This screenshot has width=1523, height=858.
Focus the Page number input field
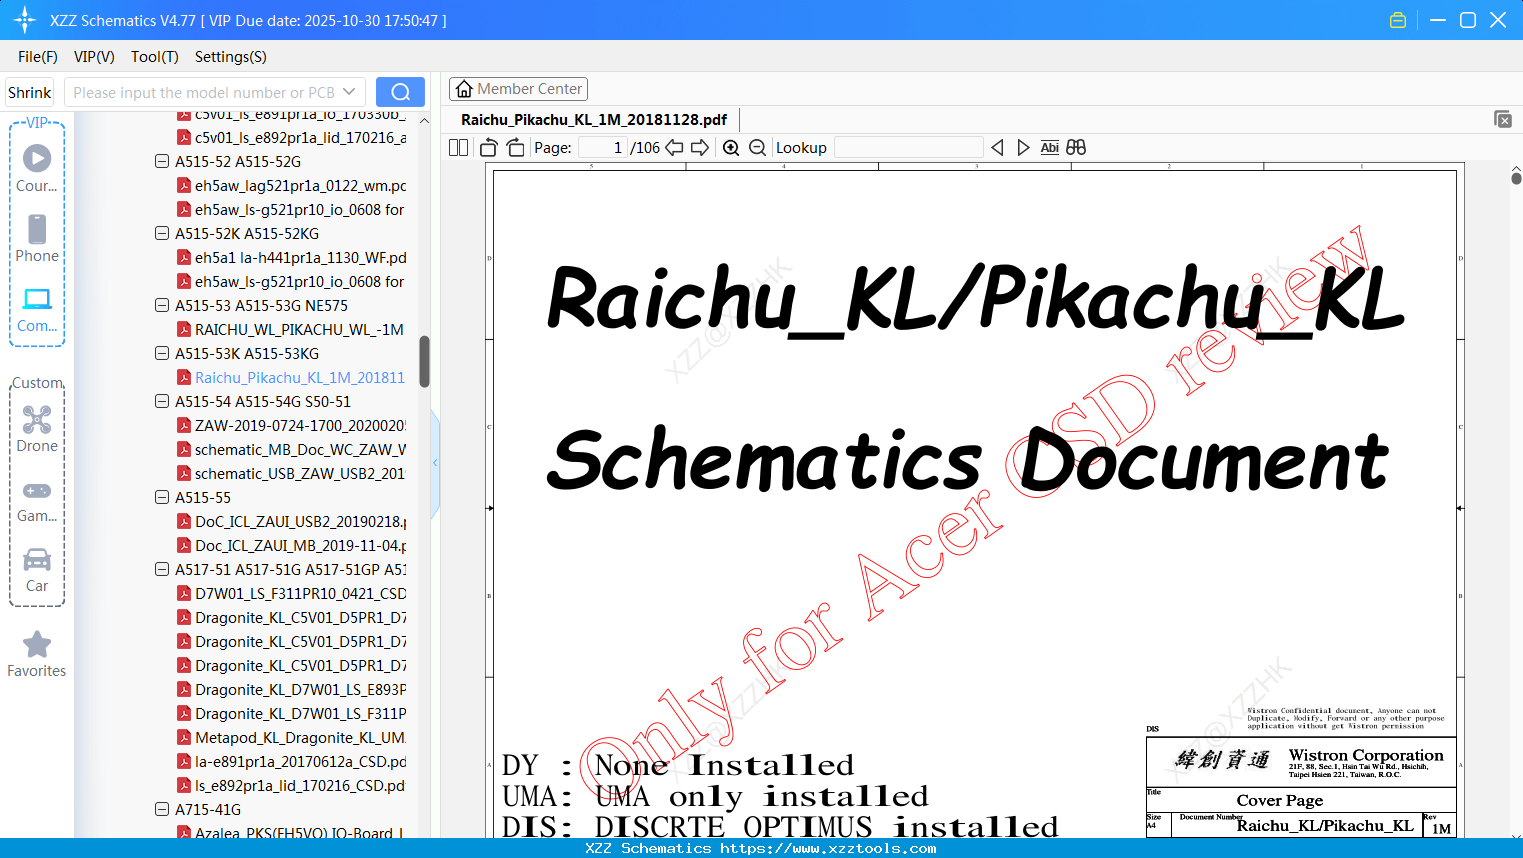(603, 148)
